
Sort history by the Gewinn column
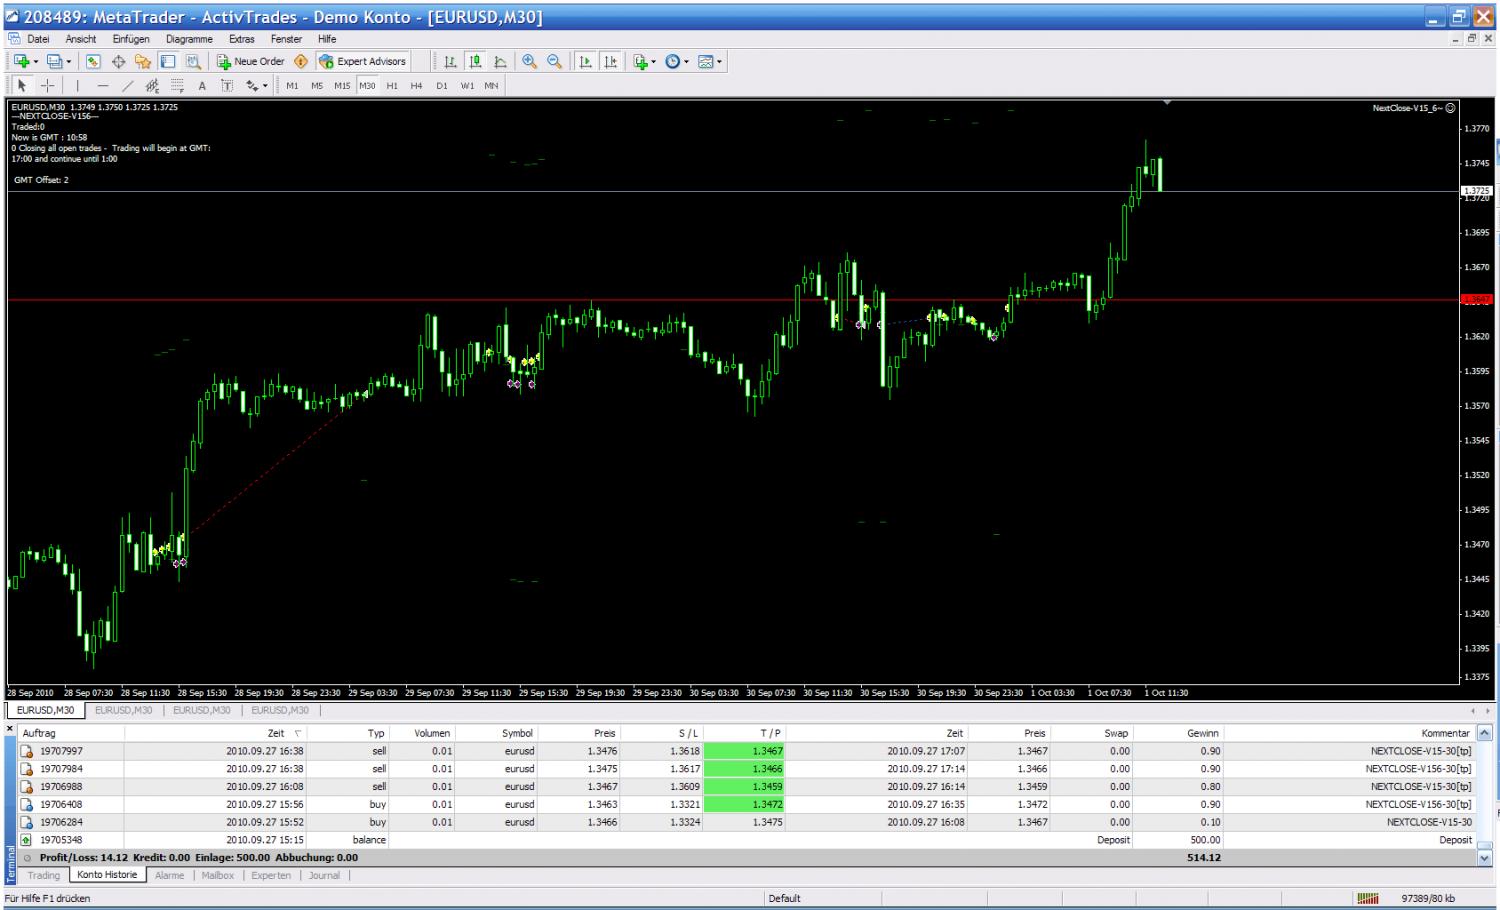click(1179, 733)
